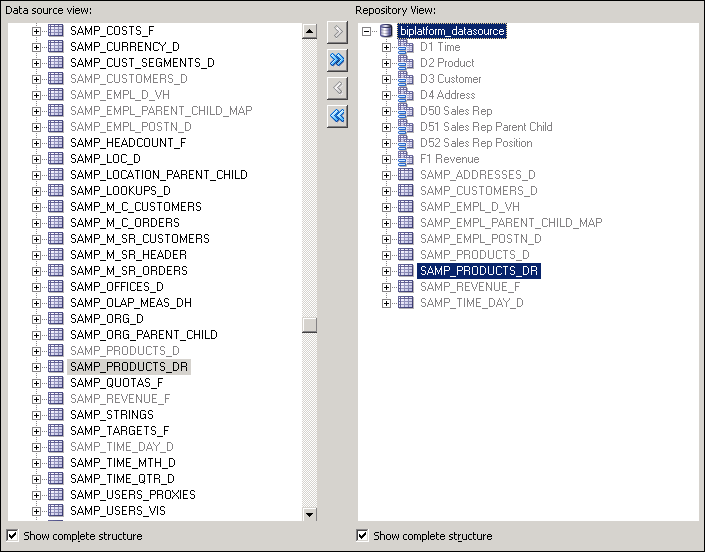This screenshot has width=705, height=552.
Task: Select SAMP_M_SR_ORDERS table
Action: point(129,271)
